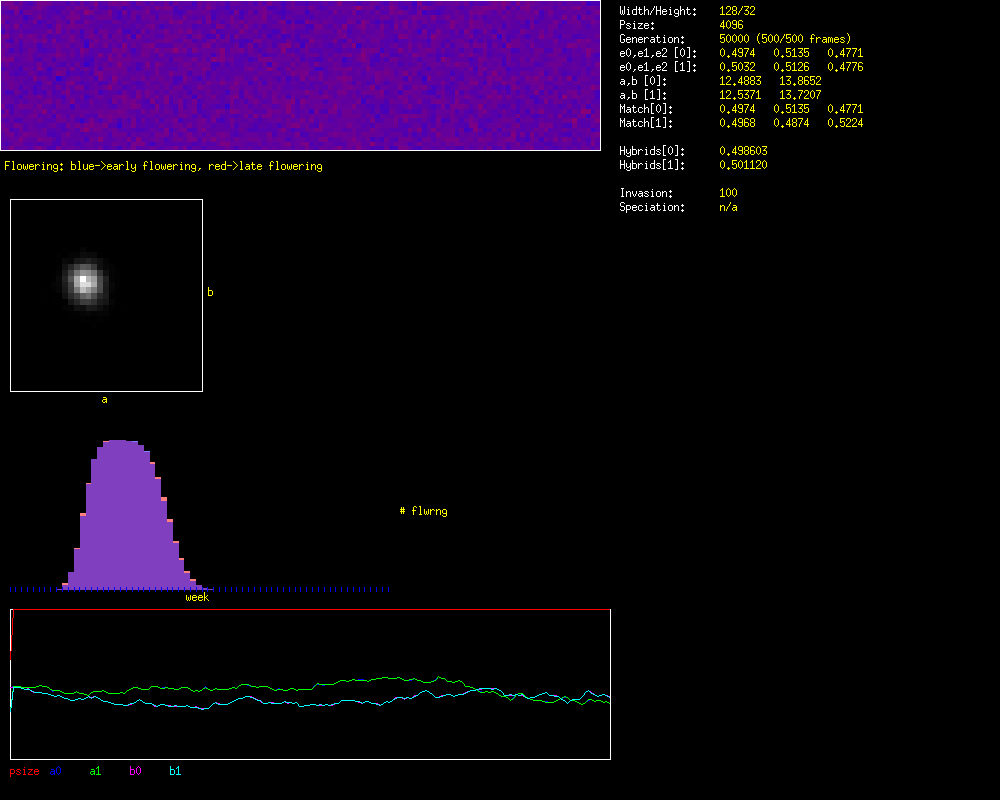Click the purple flowering histogram
The width and height of the screenshot is (1000, 800).
tap(135, 514)
